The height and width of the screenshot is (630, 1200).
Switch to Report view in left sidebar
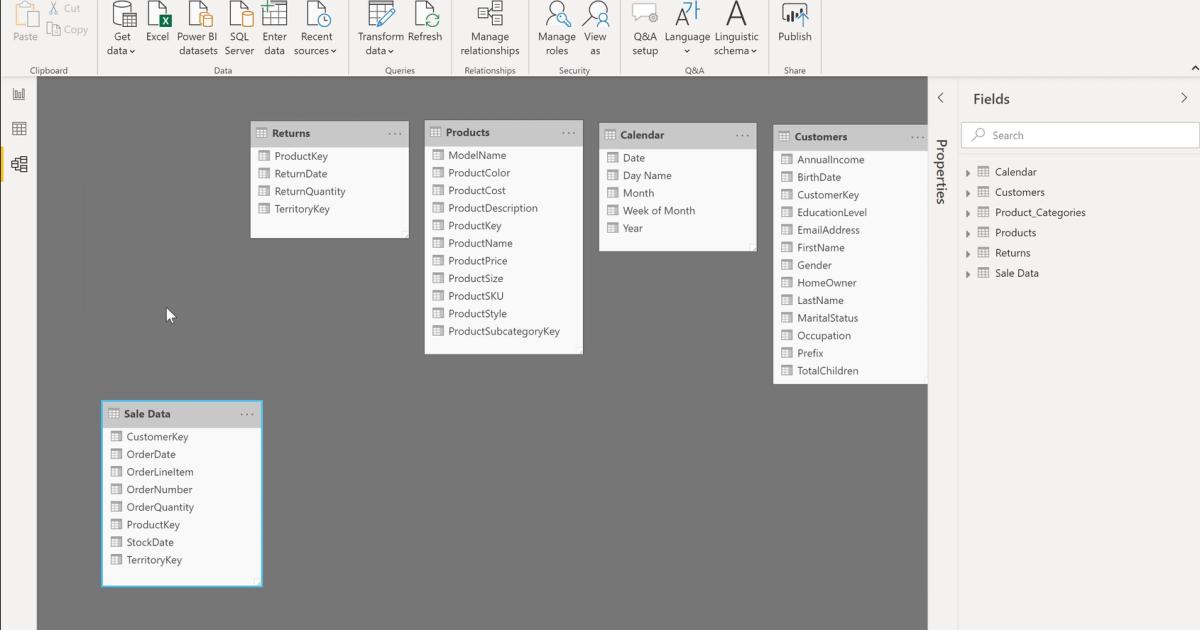pos(18,92)
